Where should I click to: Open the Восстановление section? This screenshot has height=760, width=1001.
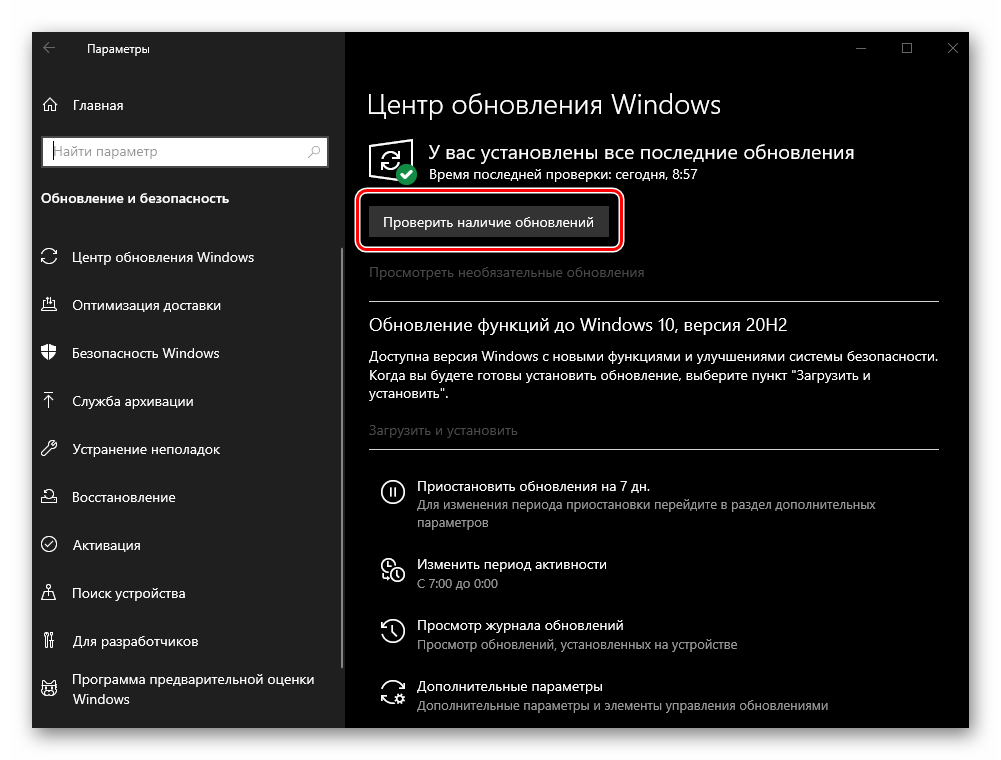tap(123, 497)
